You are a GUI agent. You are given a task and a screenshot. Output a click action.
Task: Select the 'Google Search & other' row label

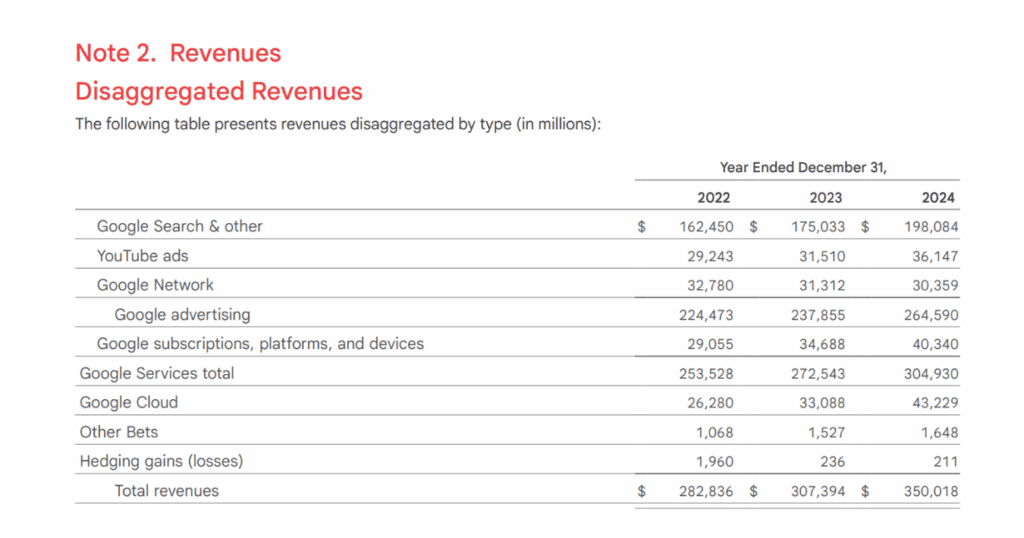[179, 226]
